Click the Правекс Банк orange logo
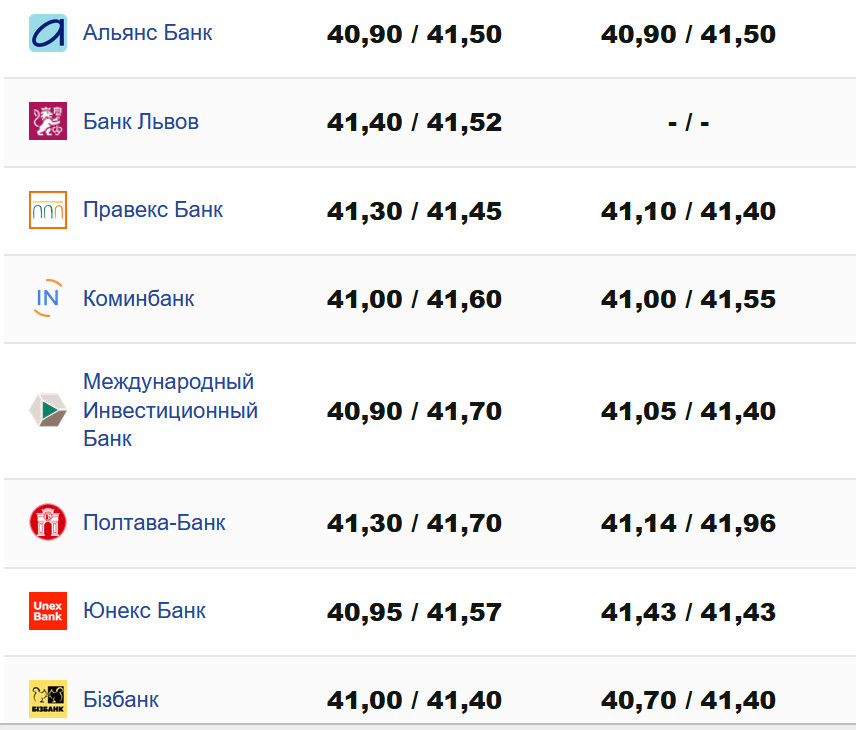The image size is (856, 730). pyautogui.click(x=48, y=210)
